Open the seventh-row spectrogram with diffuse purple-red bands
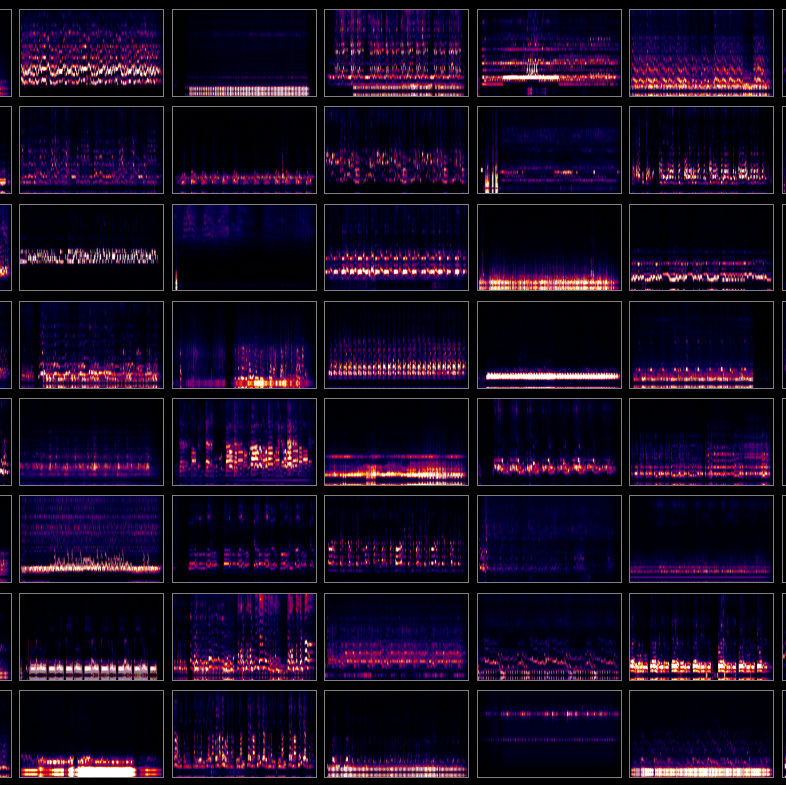Screen dimensions: 786x785 click(397, 637)
